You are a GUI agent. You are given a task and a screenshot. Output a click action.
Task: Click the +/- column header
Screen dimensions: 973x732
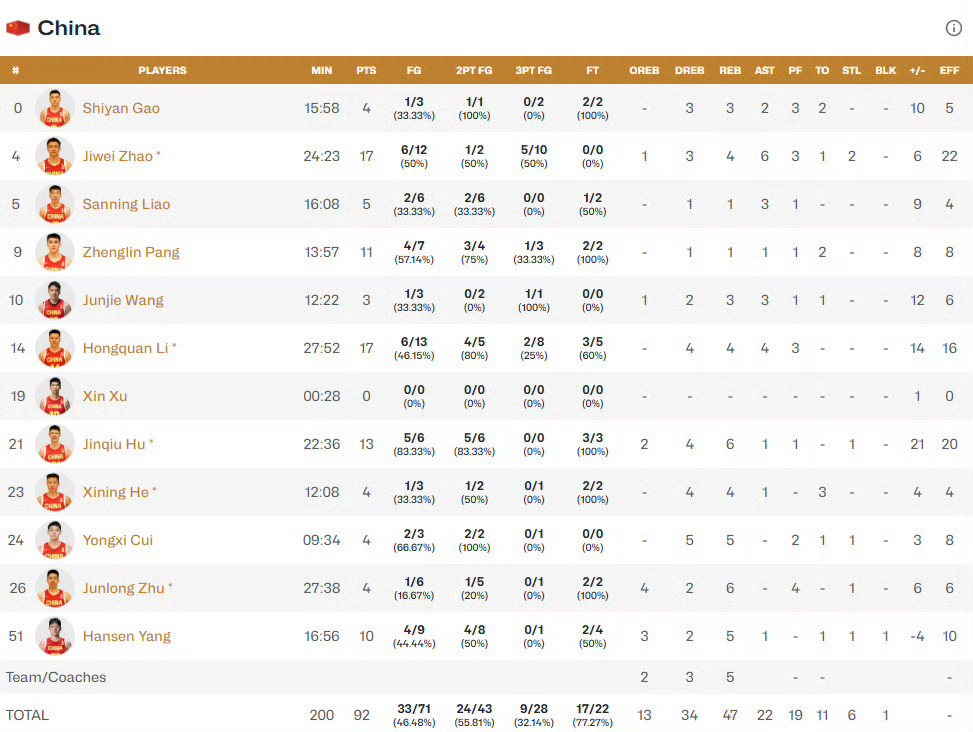917,70
